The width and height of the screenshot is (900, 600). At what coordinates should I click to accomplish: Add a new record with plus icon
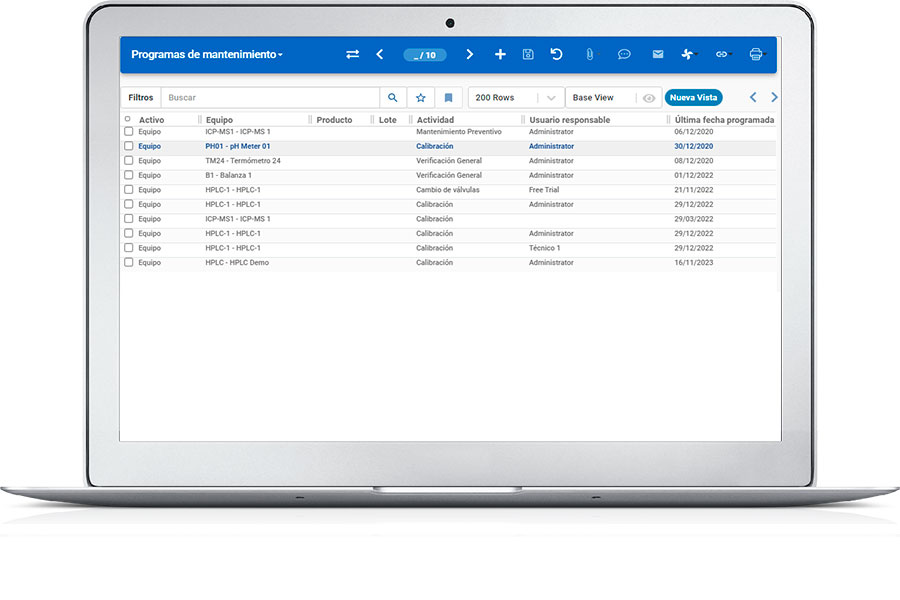pyautogui.click(x=500, y=55)
